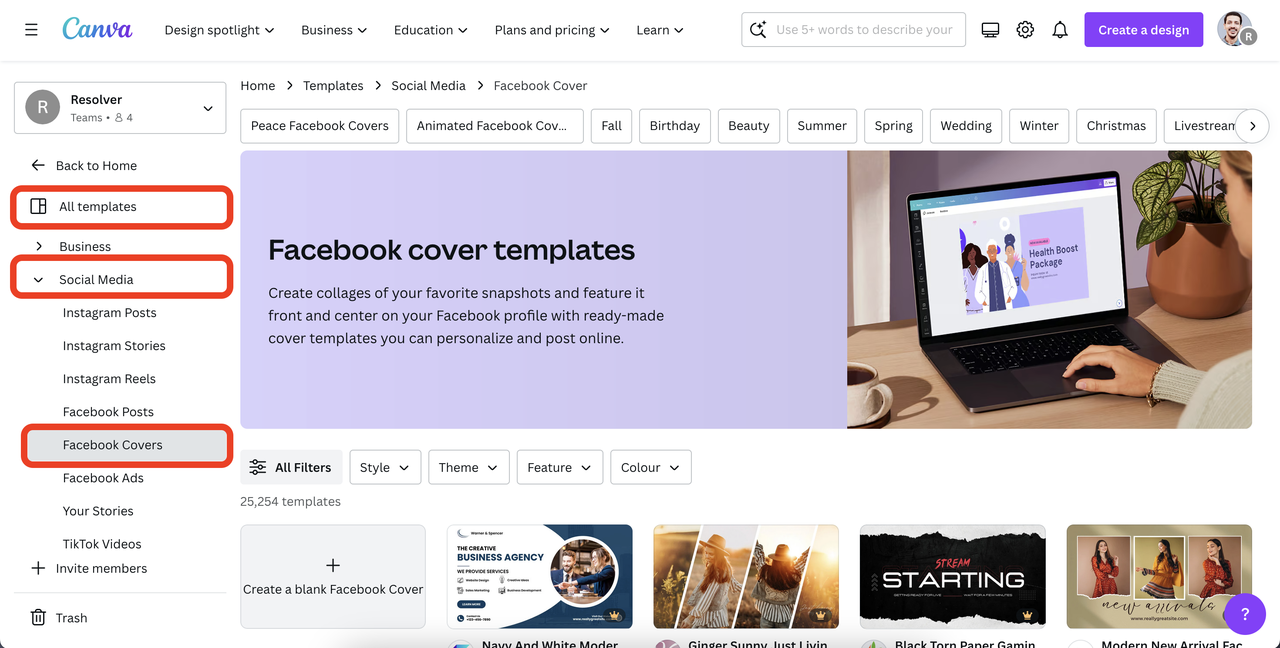
Task: Click the 25,254 templates count text
Action: click(290, 501)
